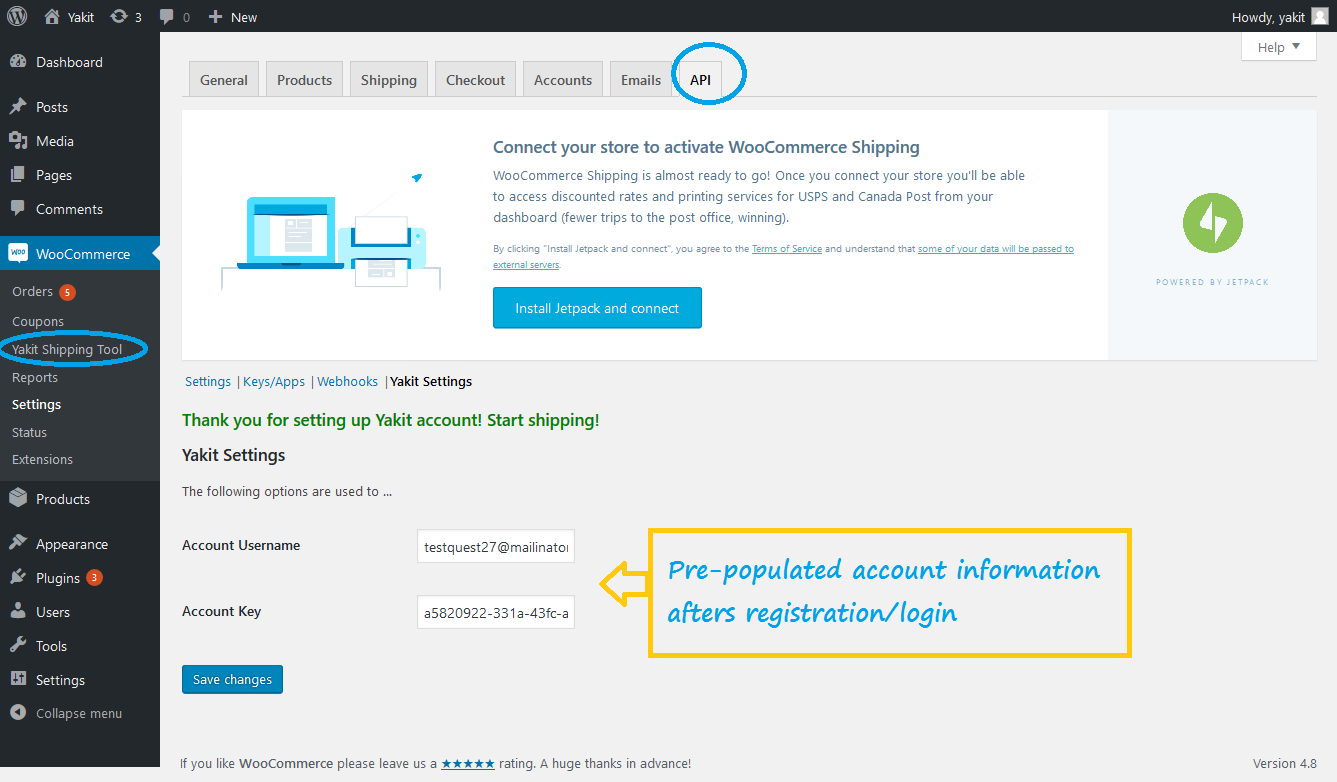
Task: Click the Yakit Settings heading
Action: point(233,455)
